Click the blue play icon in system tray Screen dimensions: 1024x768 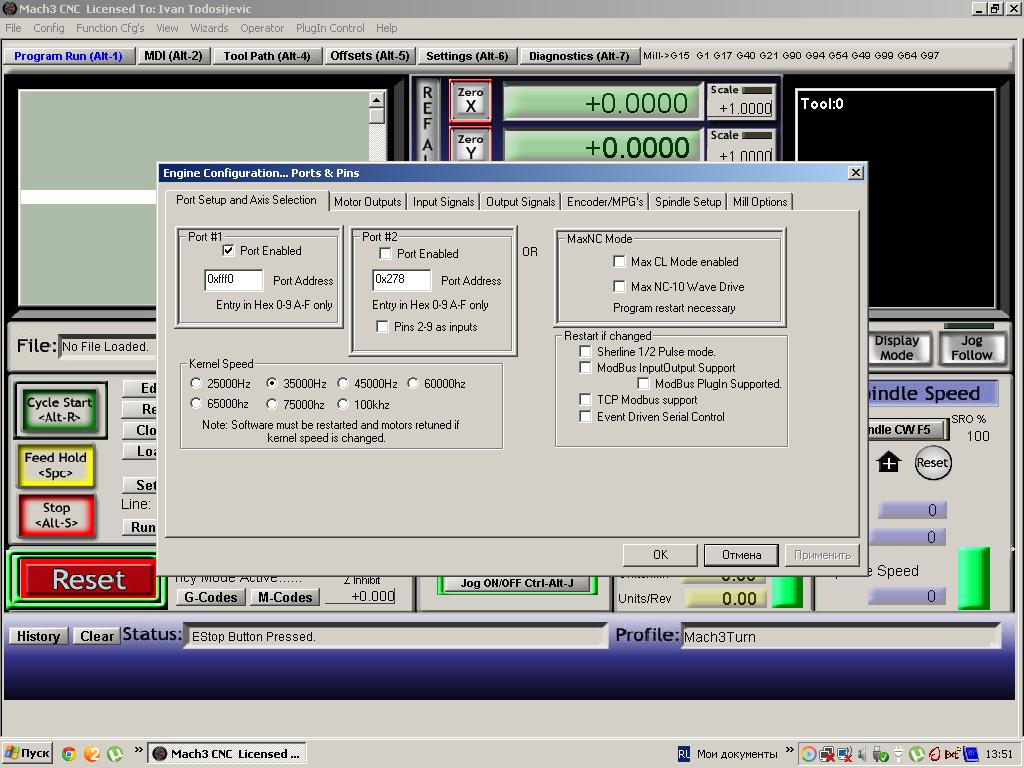[808, 754]
